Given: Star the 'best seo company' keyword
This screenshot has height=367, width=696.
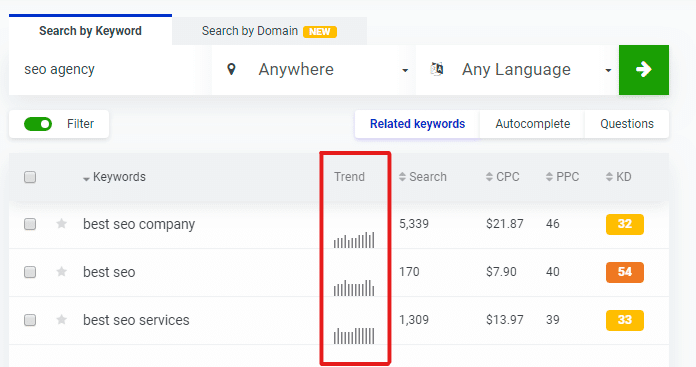Looking at the screenshot, I should 62,224.
